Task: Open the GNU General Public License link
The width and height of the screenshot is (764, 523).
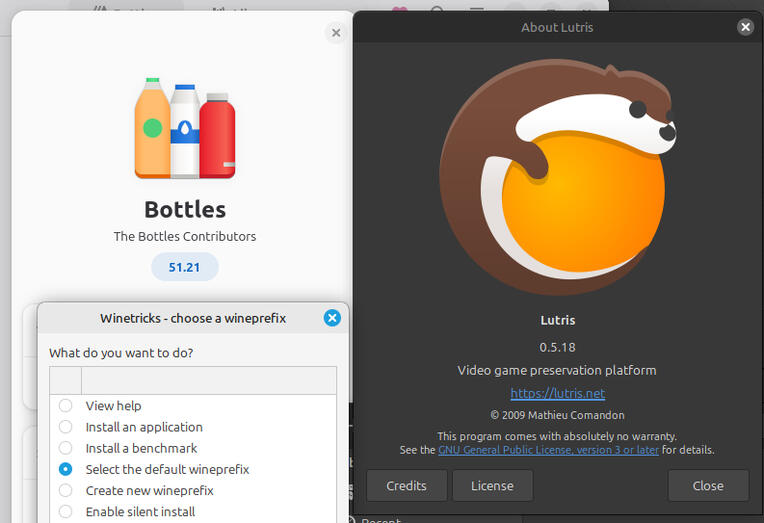Action: (x=548, y=450)
